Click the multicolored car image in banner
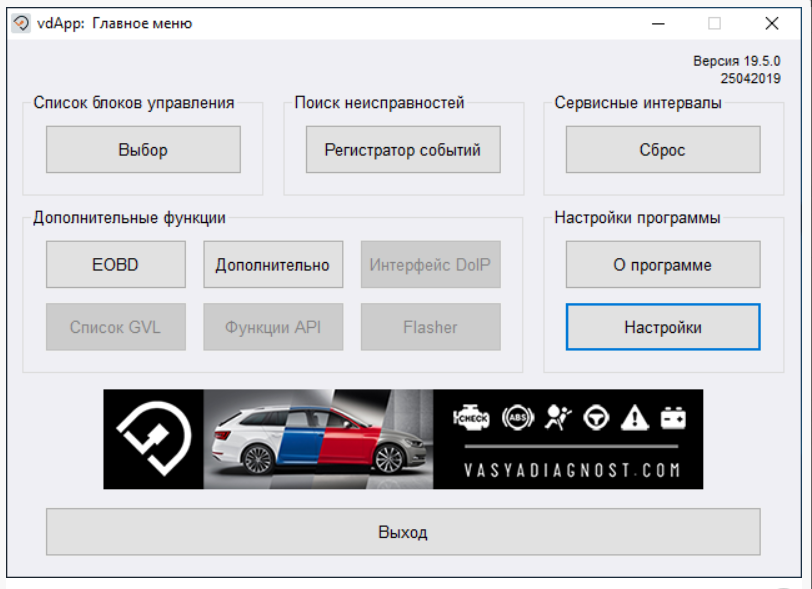This screenshot has height=589, width=812. [318, 439]
